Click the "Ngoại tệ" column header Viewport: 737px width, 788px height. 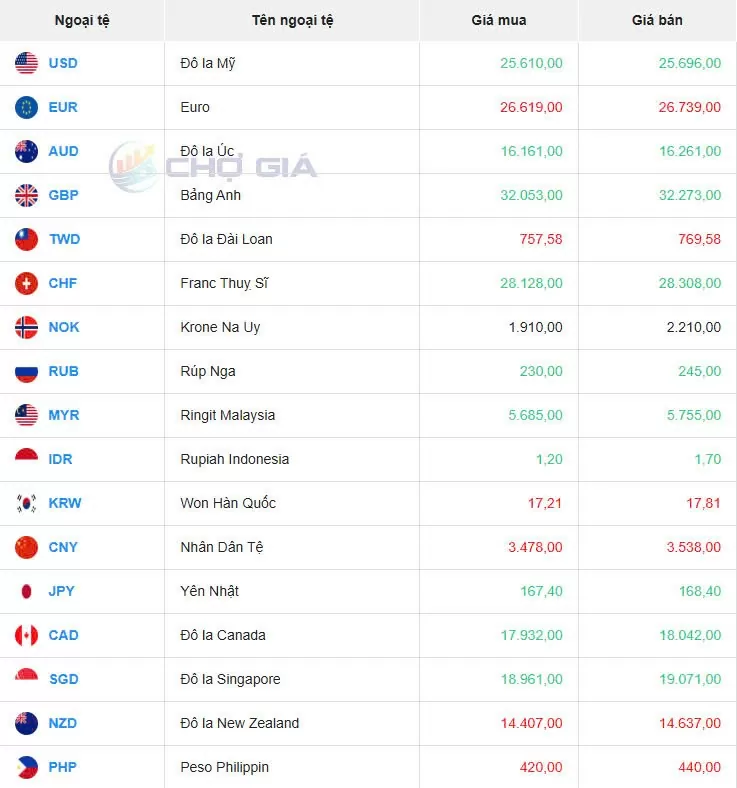tap(82, 20)
